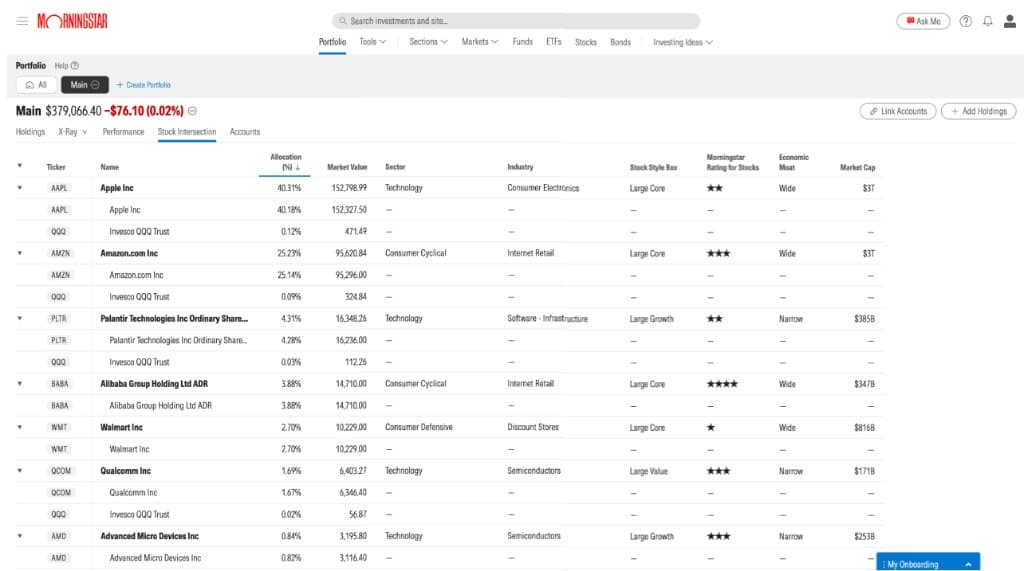The width and height of the screenshot is (1024, 571).
Task: Sort by the Name column header
Action: tap(110, 167)
